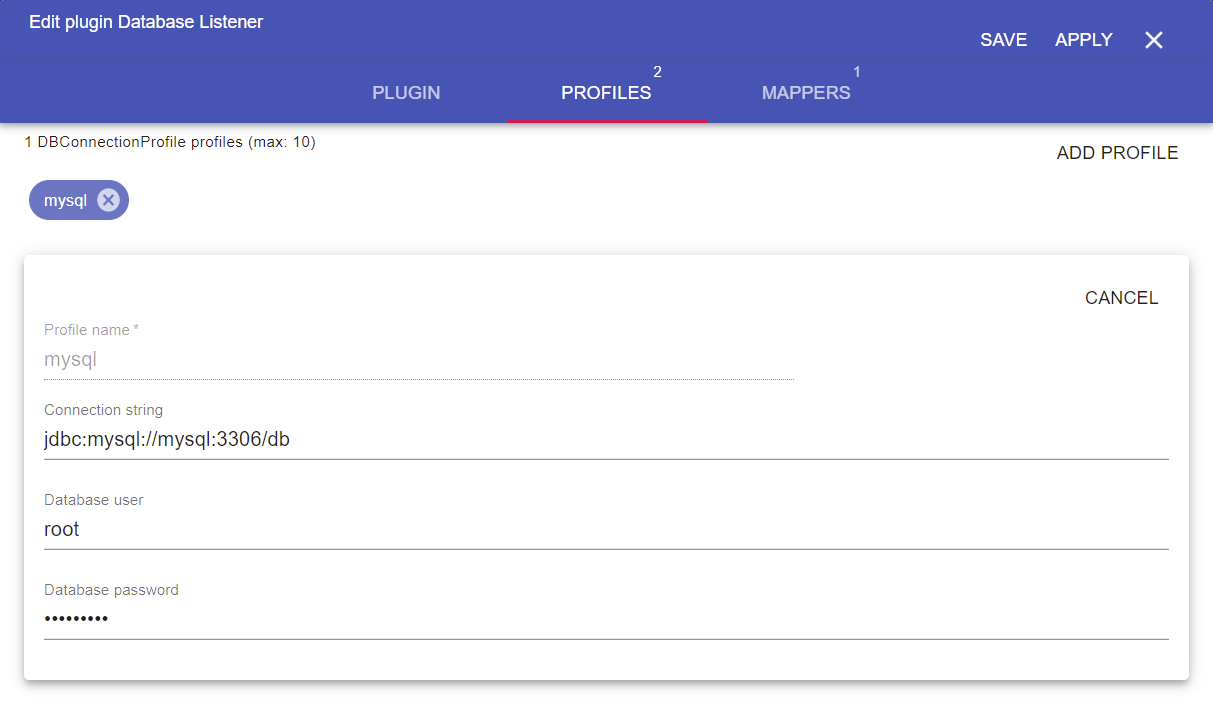Click the SAVE button
This screenshot has width=1213, height=719.
(1003, 40)
